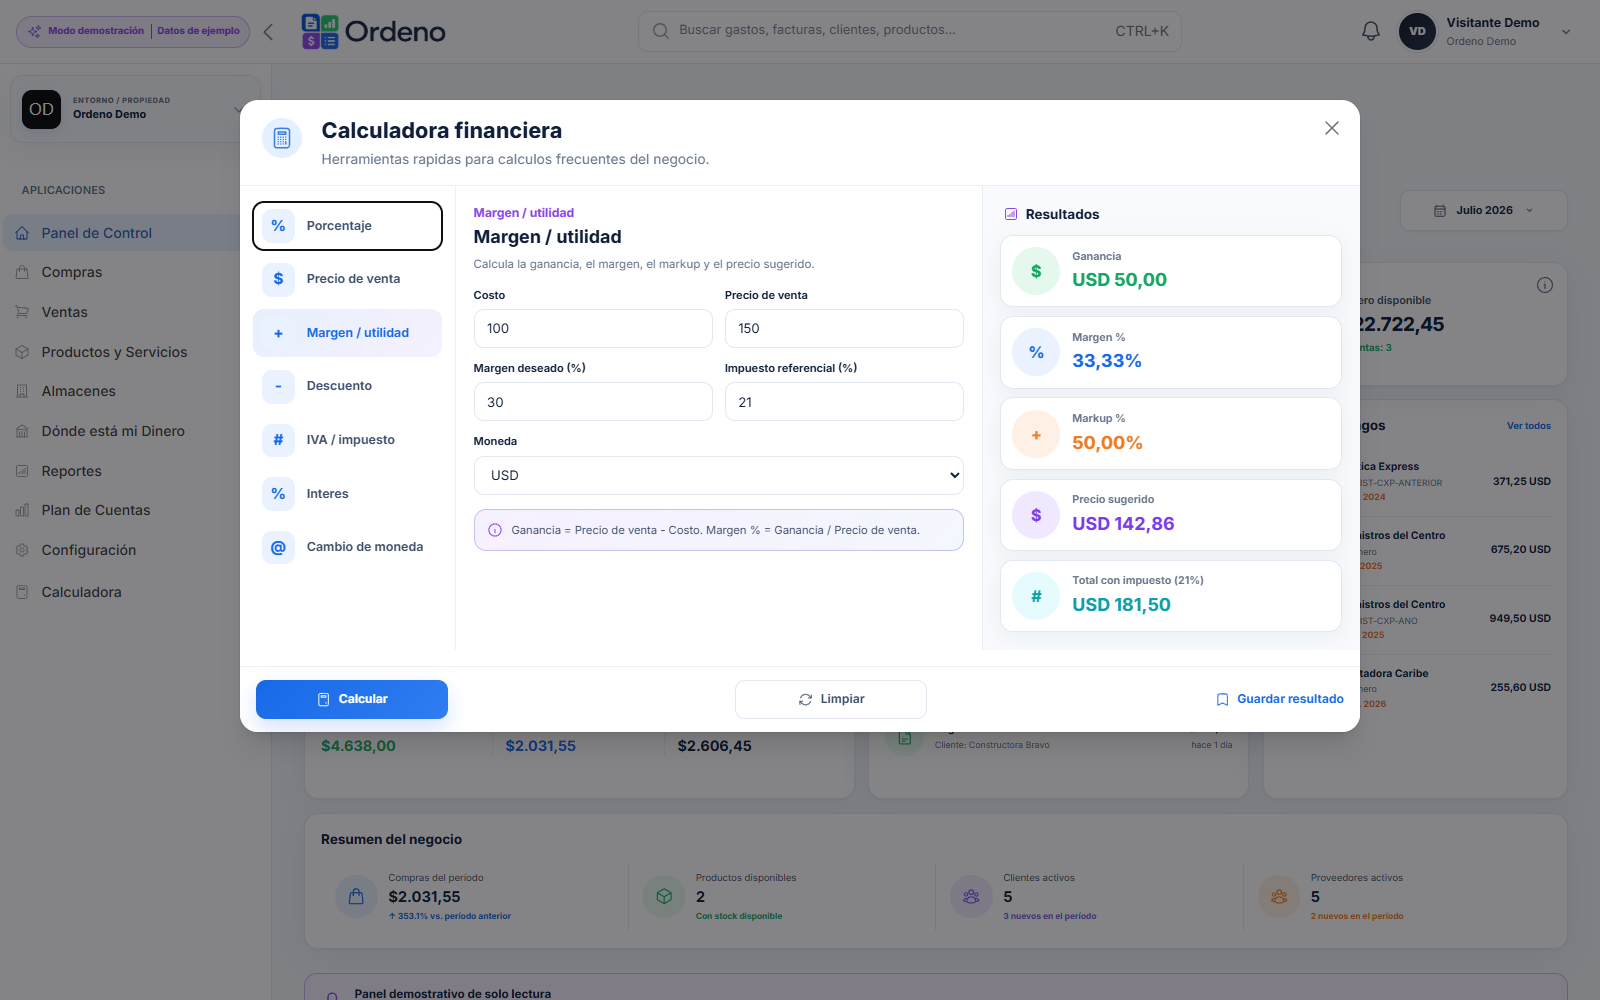
Task: Expand the Visitante Demo user menu
Action: pyautogui.click(x=1566, y=32)
